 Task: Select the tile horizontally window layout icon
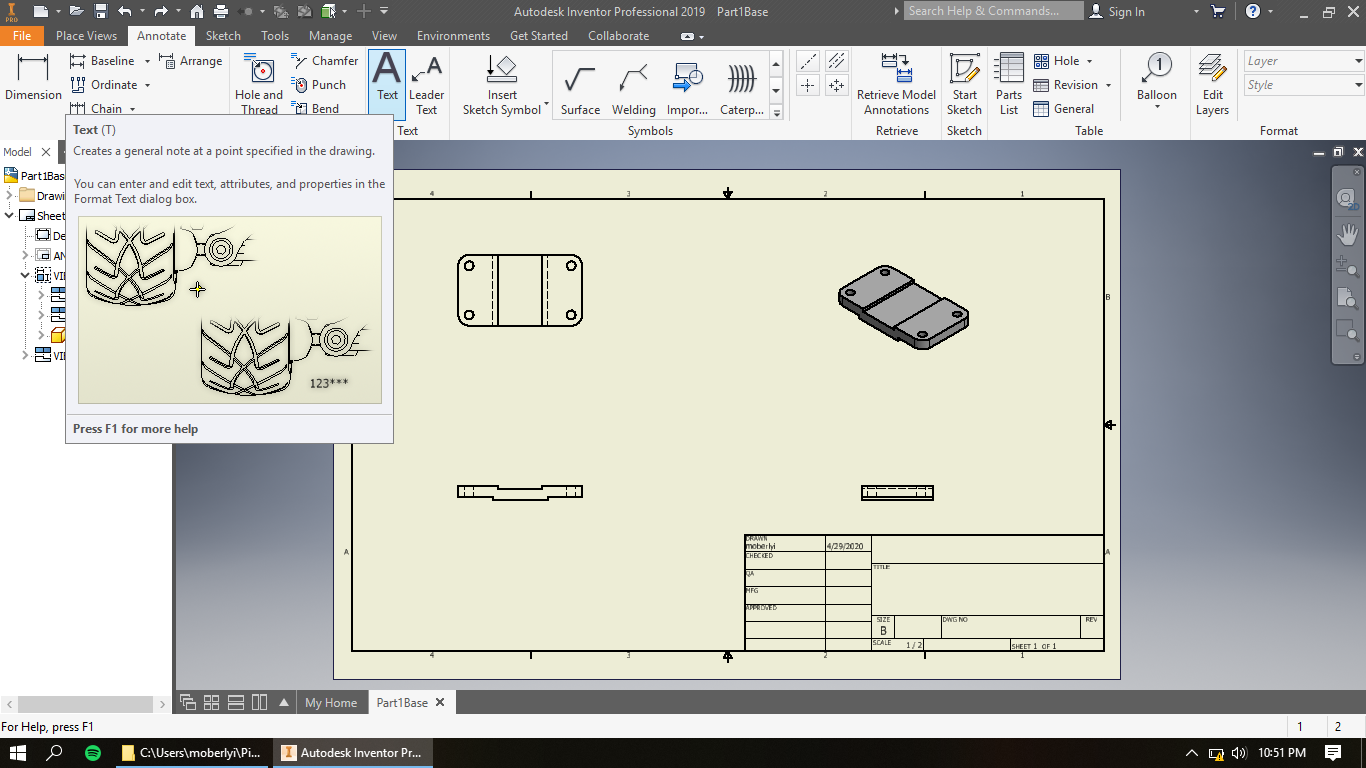point(236,702)
